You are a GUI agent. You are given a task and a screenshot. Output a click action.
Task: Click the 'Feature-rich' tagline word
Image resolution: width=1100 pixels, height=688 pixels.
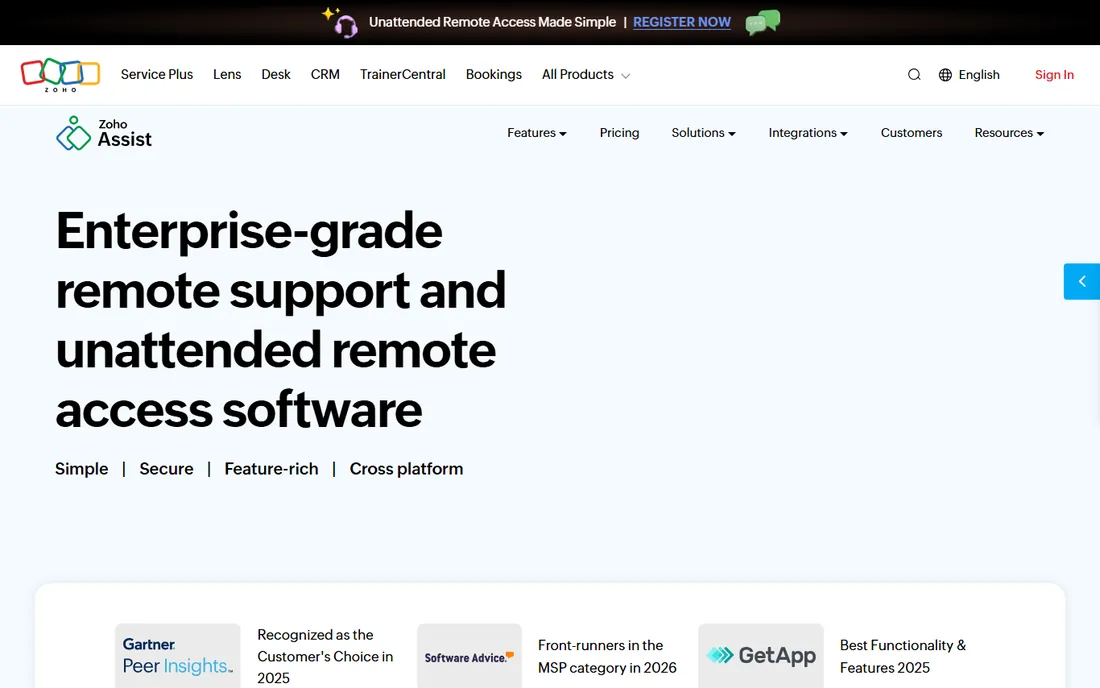tap(271, 468)
